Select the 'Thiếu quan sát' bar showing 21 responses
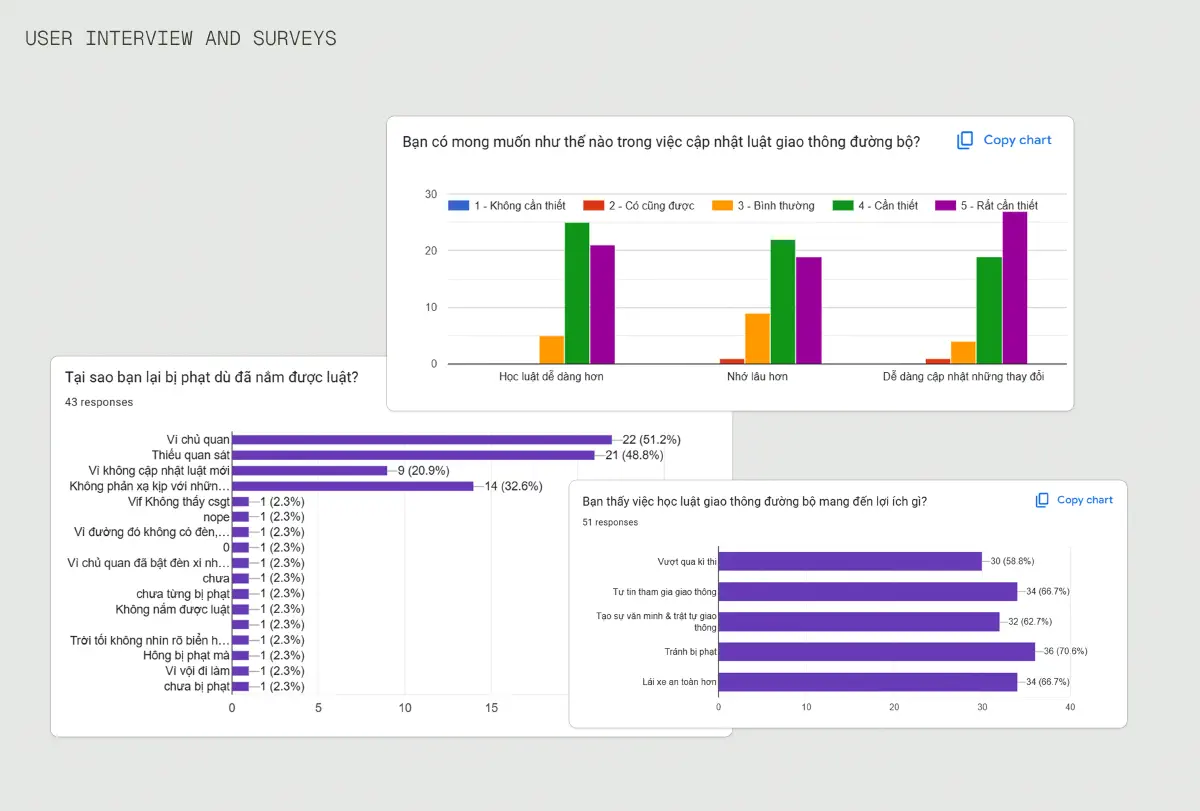This screenshot has width=1200, height=811. click(412, 455)
